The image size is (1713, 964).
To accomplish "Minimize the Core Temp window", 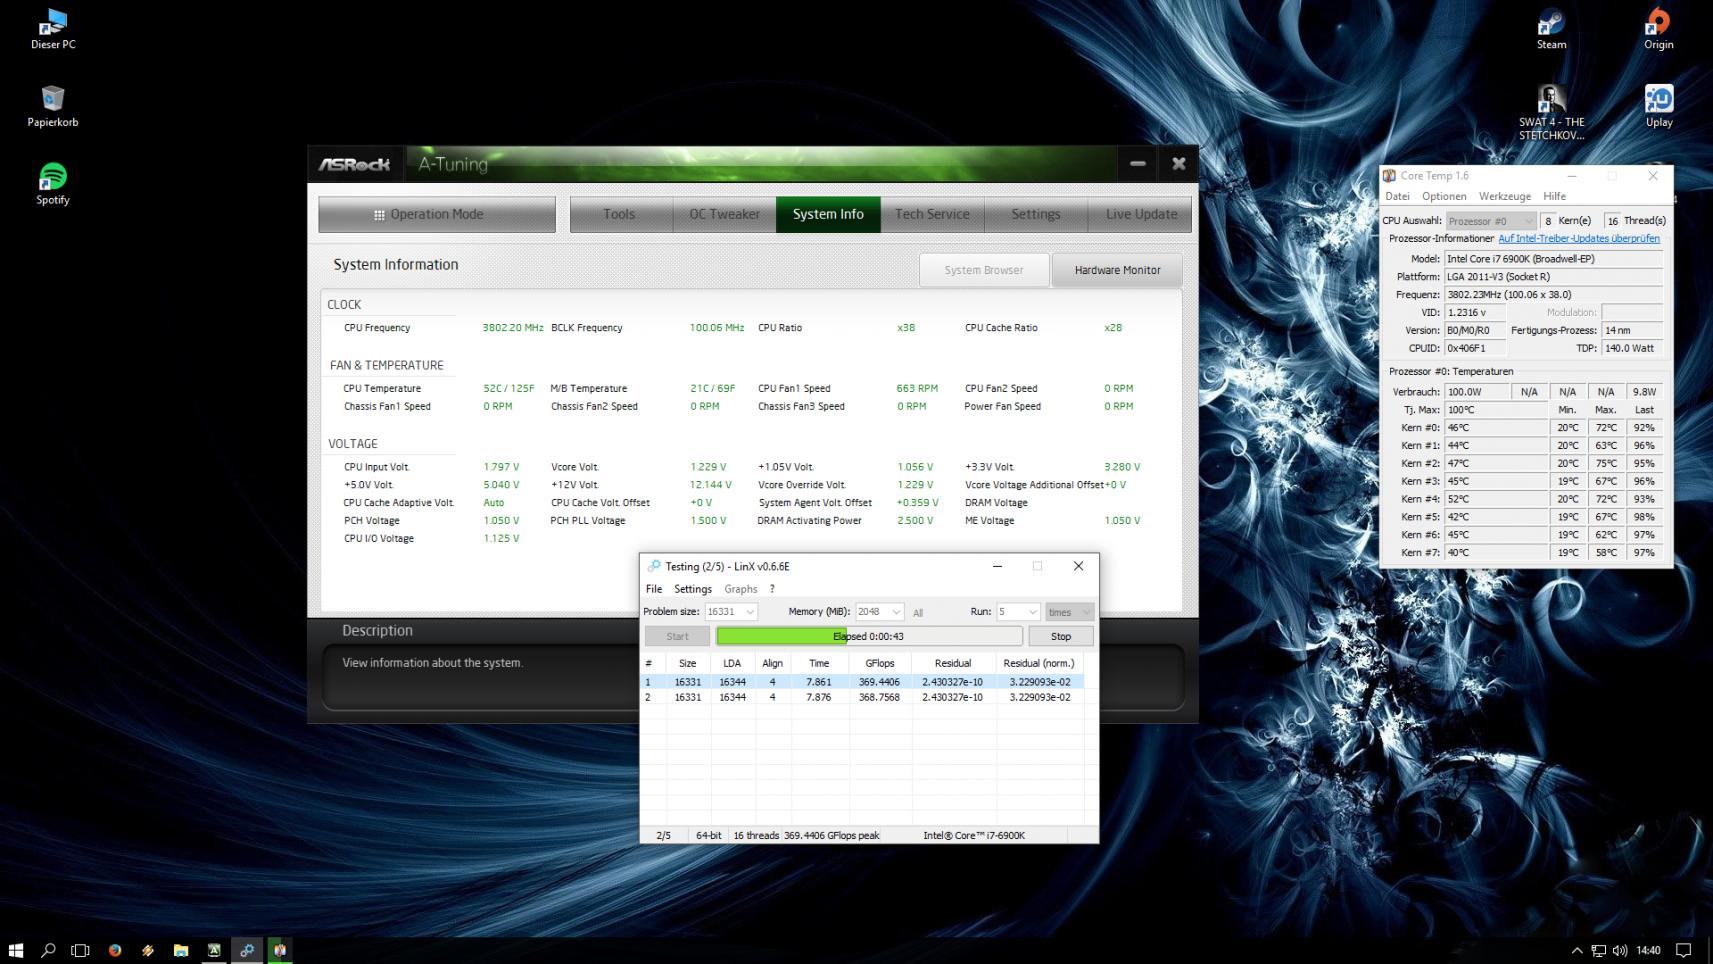I will tap(1571, 176).
